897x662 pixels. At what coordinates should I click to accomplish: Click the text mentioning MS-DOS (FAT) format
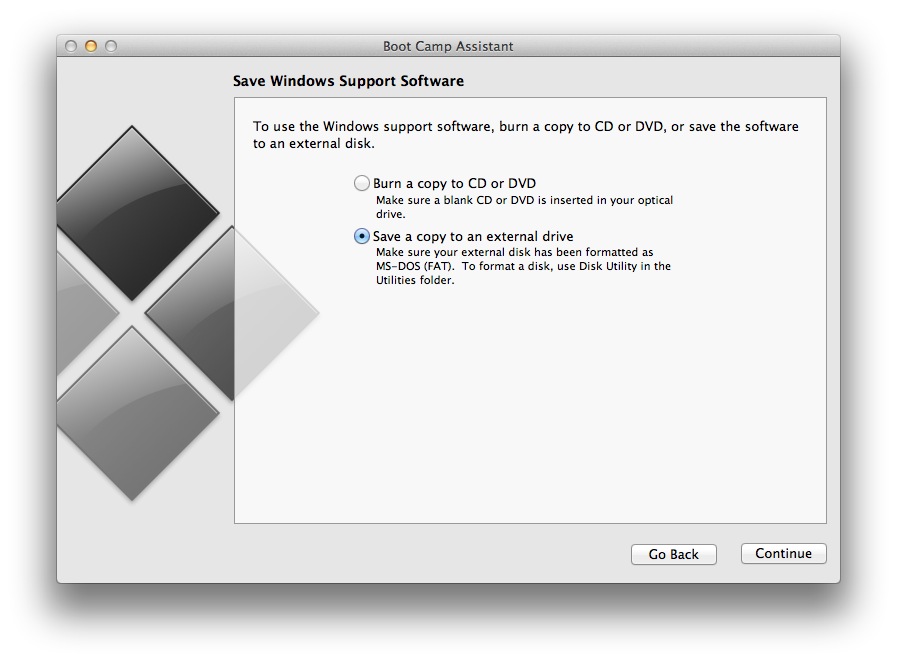click(x=523, y=266)
